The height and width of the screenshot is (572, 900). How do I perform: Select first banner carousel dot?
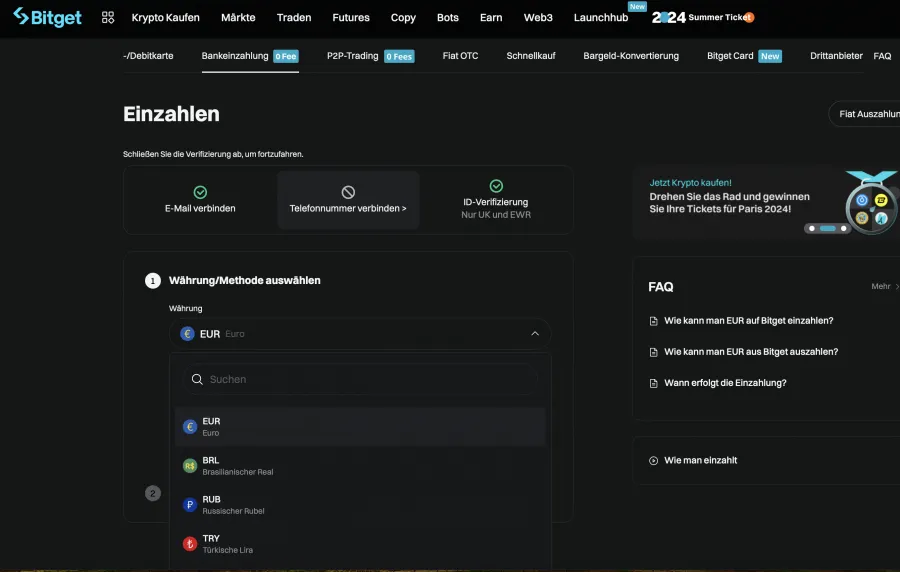coord(812,228)
